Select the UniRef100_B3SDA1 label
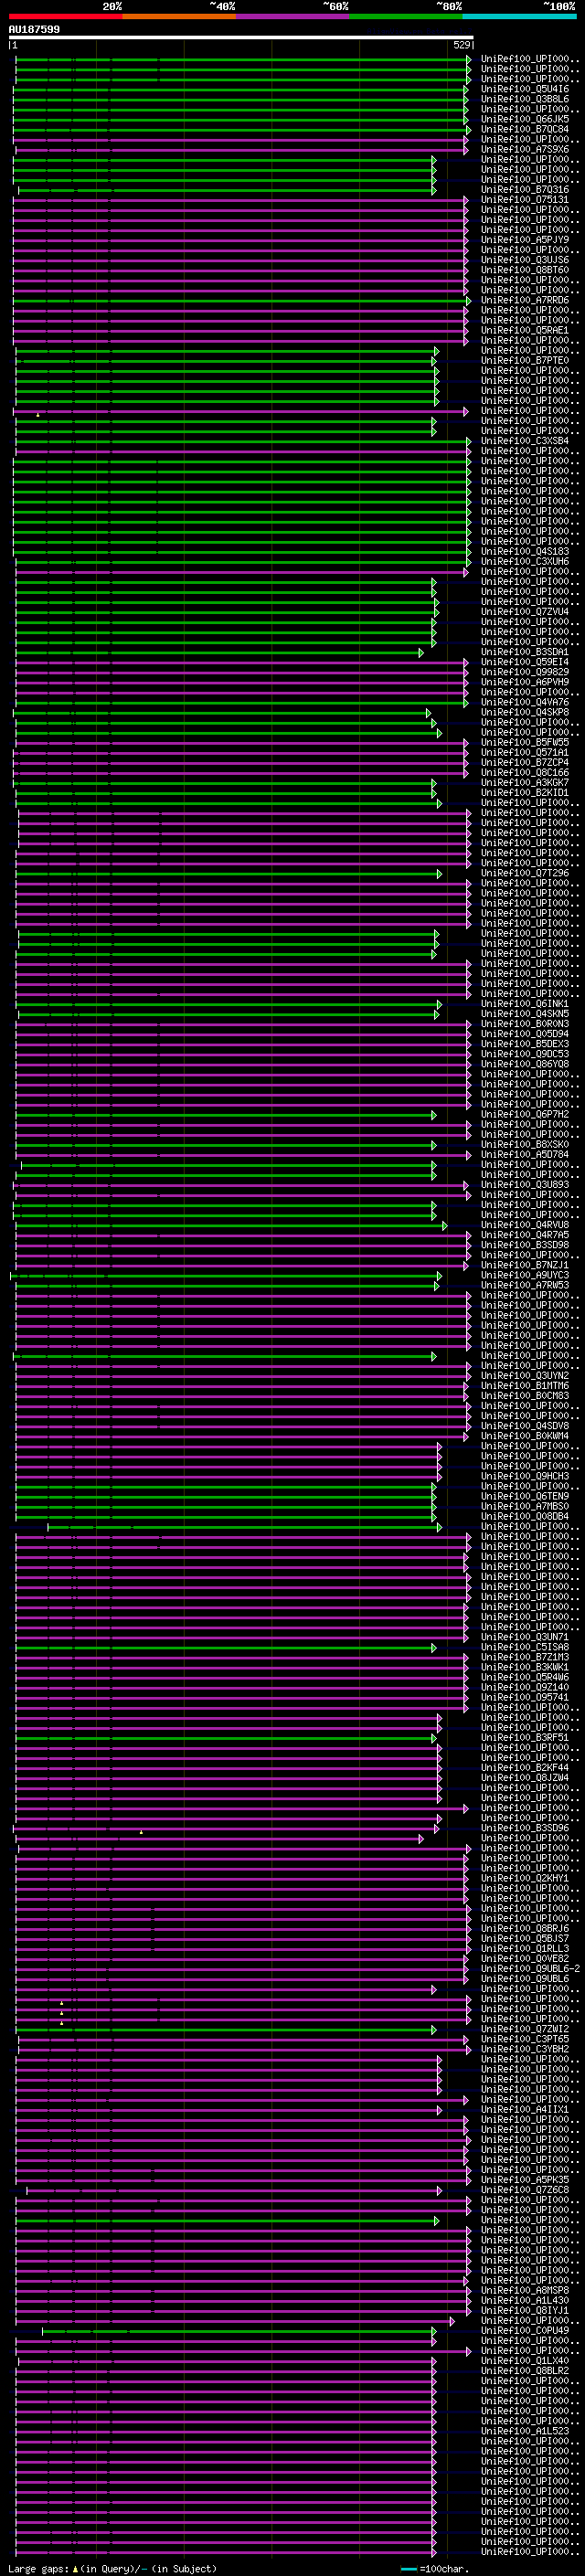 click(x=525, y=652)
